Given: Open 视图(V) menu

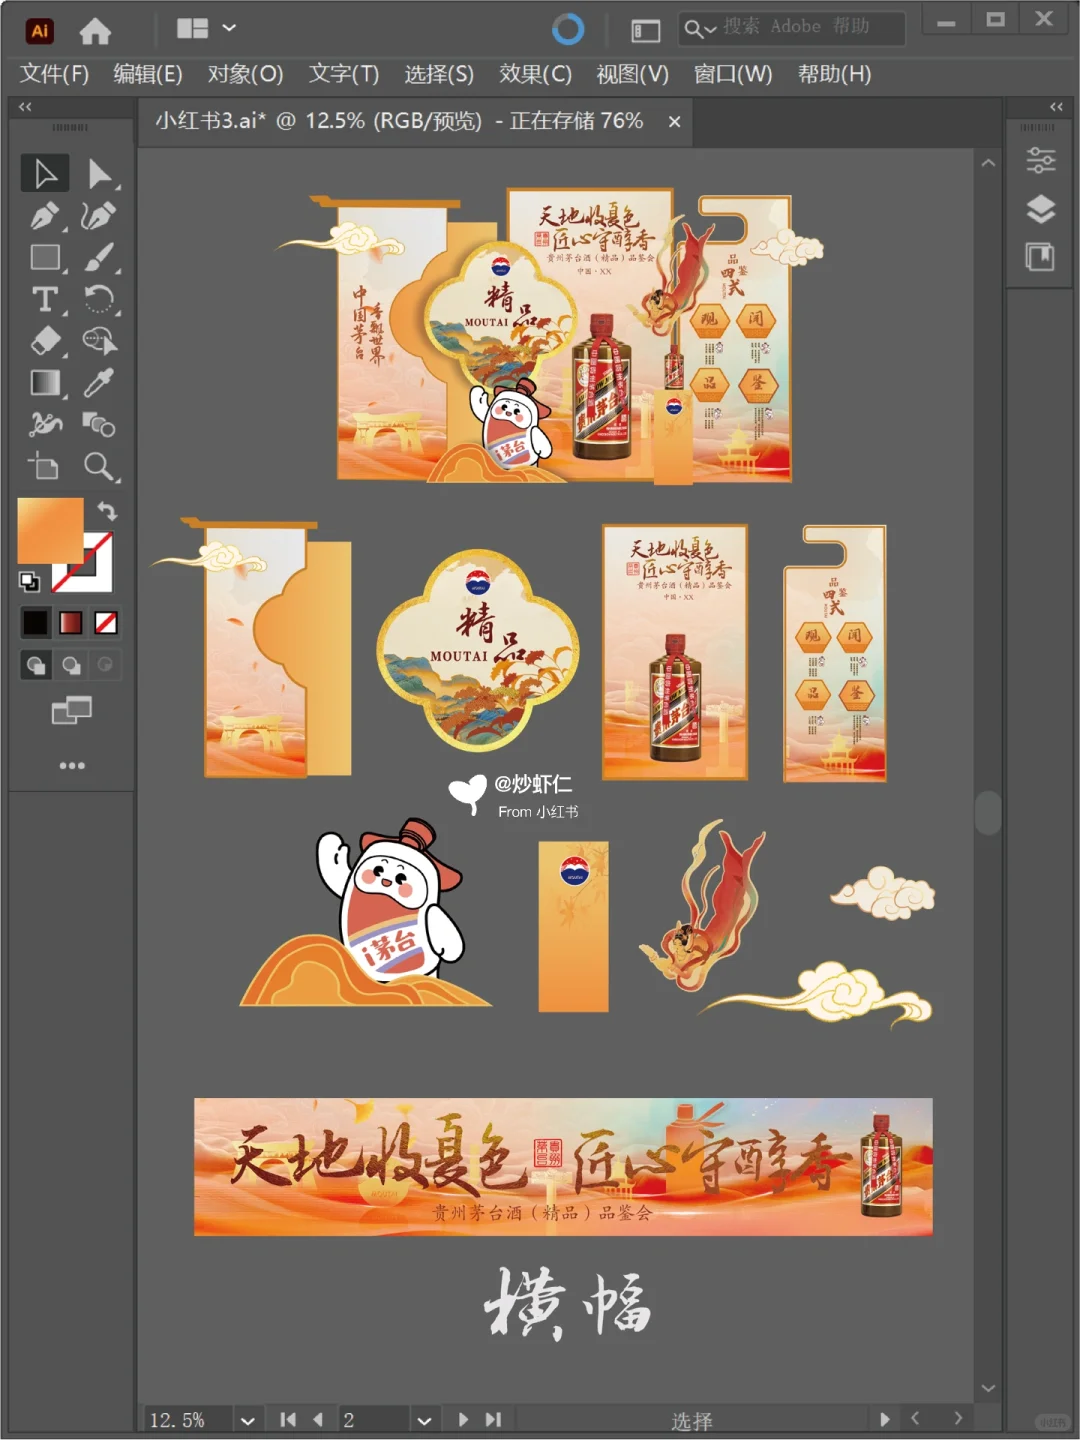Looking at the screenshot, I should [x=632, y=74].
